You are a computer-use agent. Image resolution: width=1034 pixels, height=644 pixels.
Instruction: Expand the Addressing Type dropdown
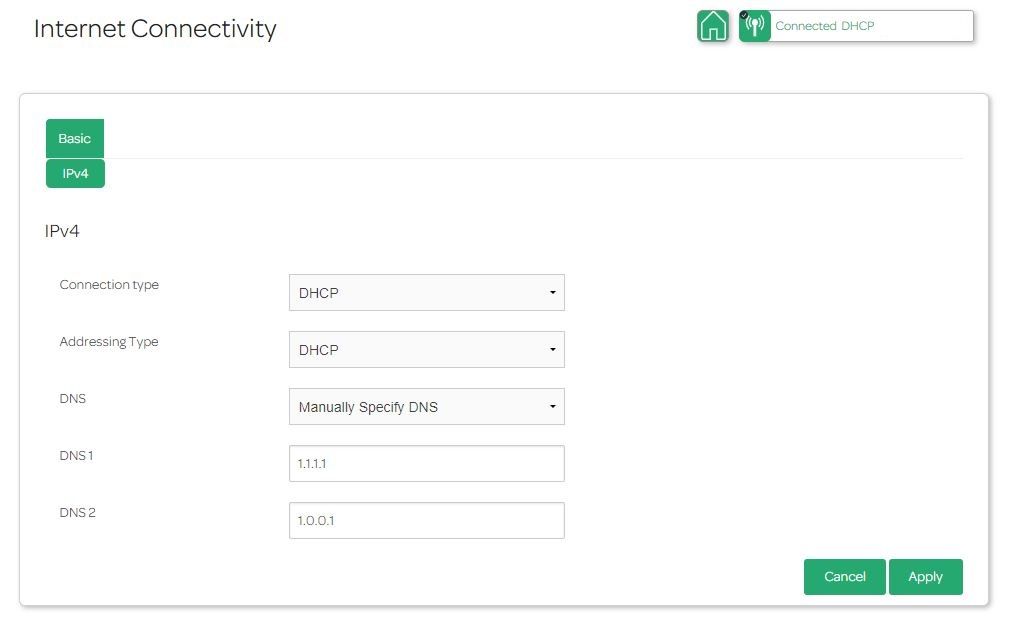coord(426,350)
